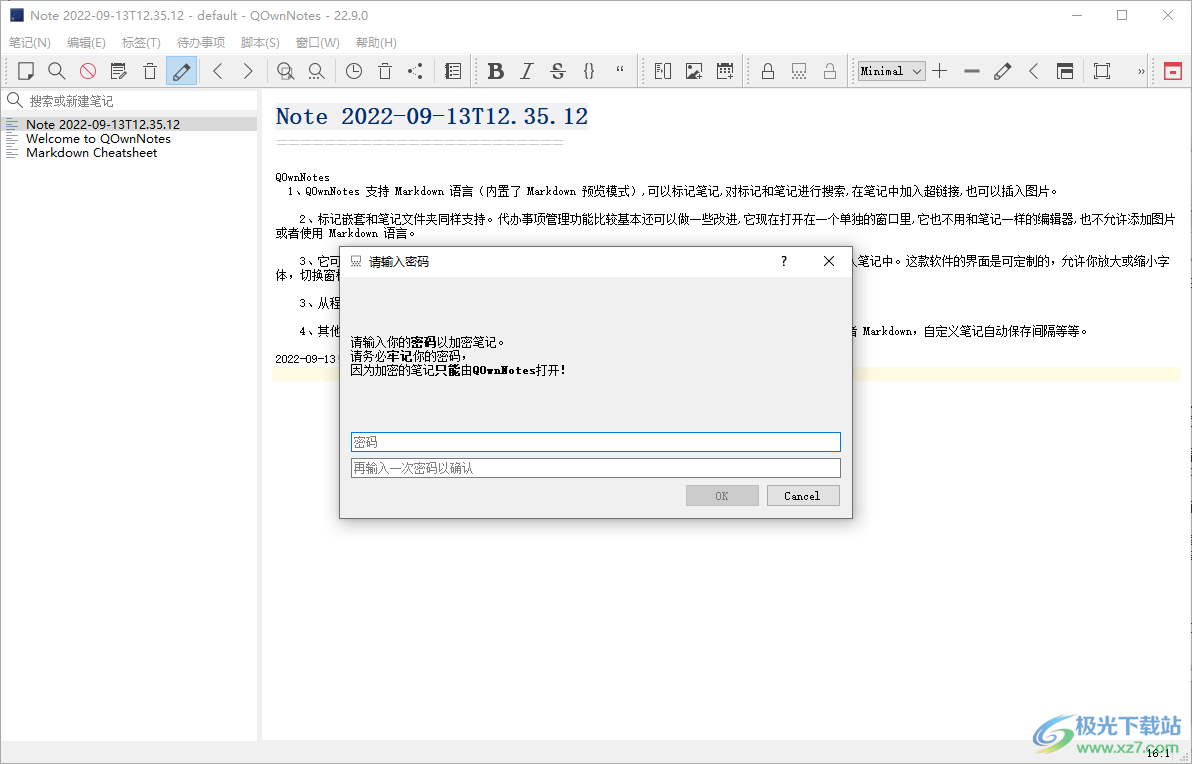Click the window panel layout icon
This screenshot has width=1192, height=764.
(x=1065, y=71)
